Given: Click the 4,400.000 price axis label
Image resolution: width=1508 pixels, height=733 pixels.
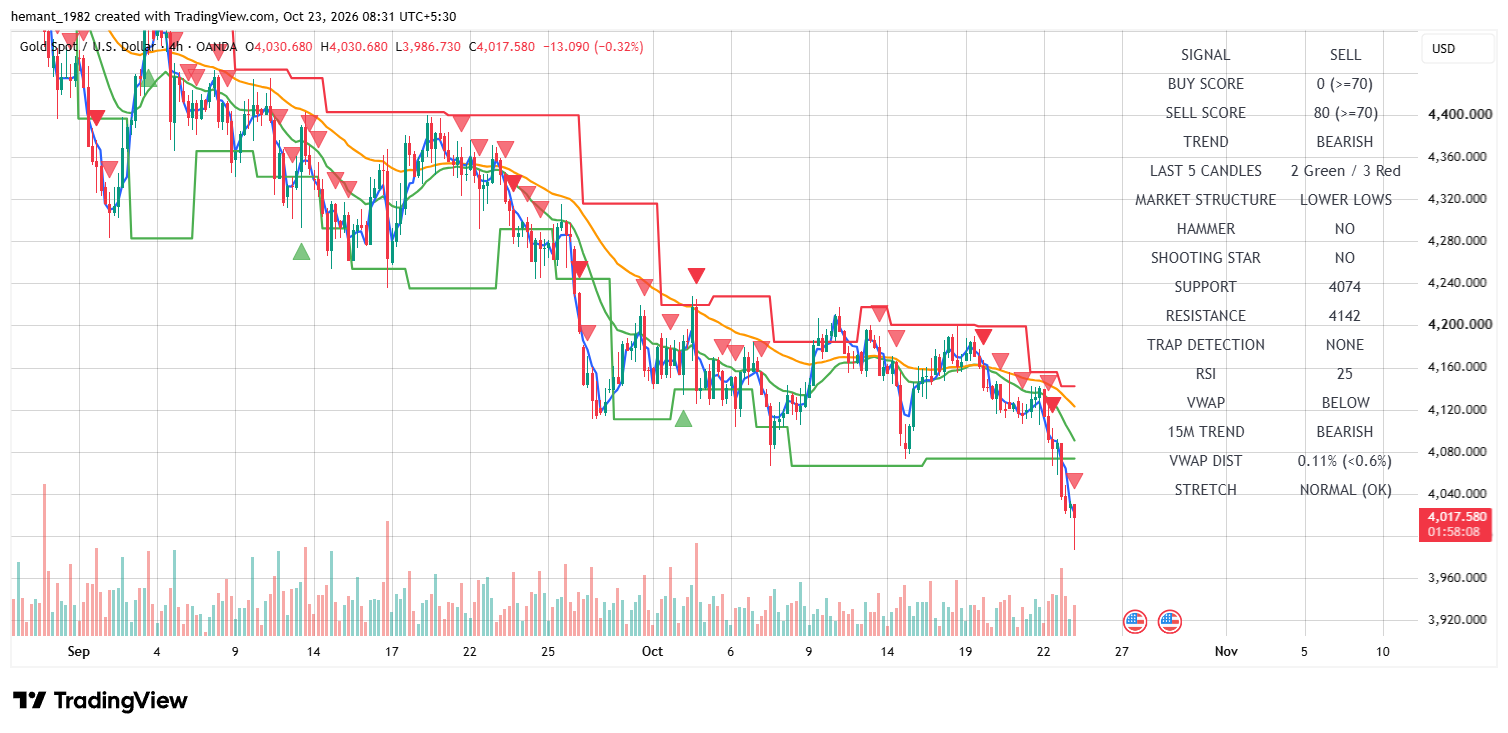Looking at the screenshot, I should pos(1460,115).
